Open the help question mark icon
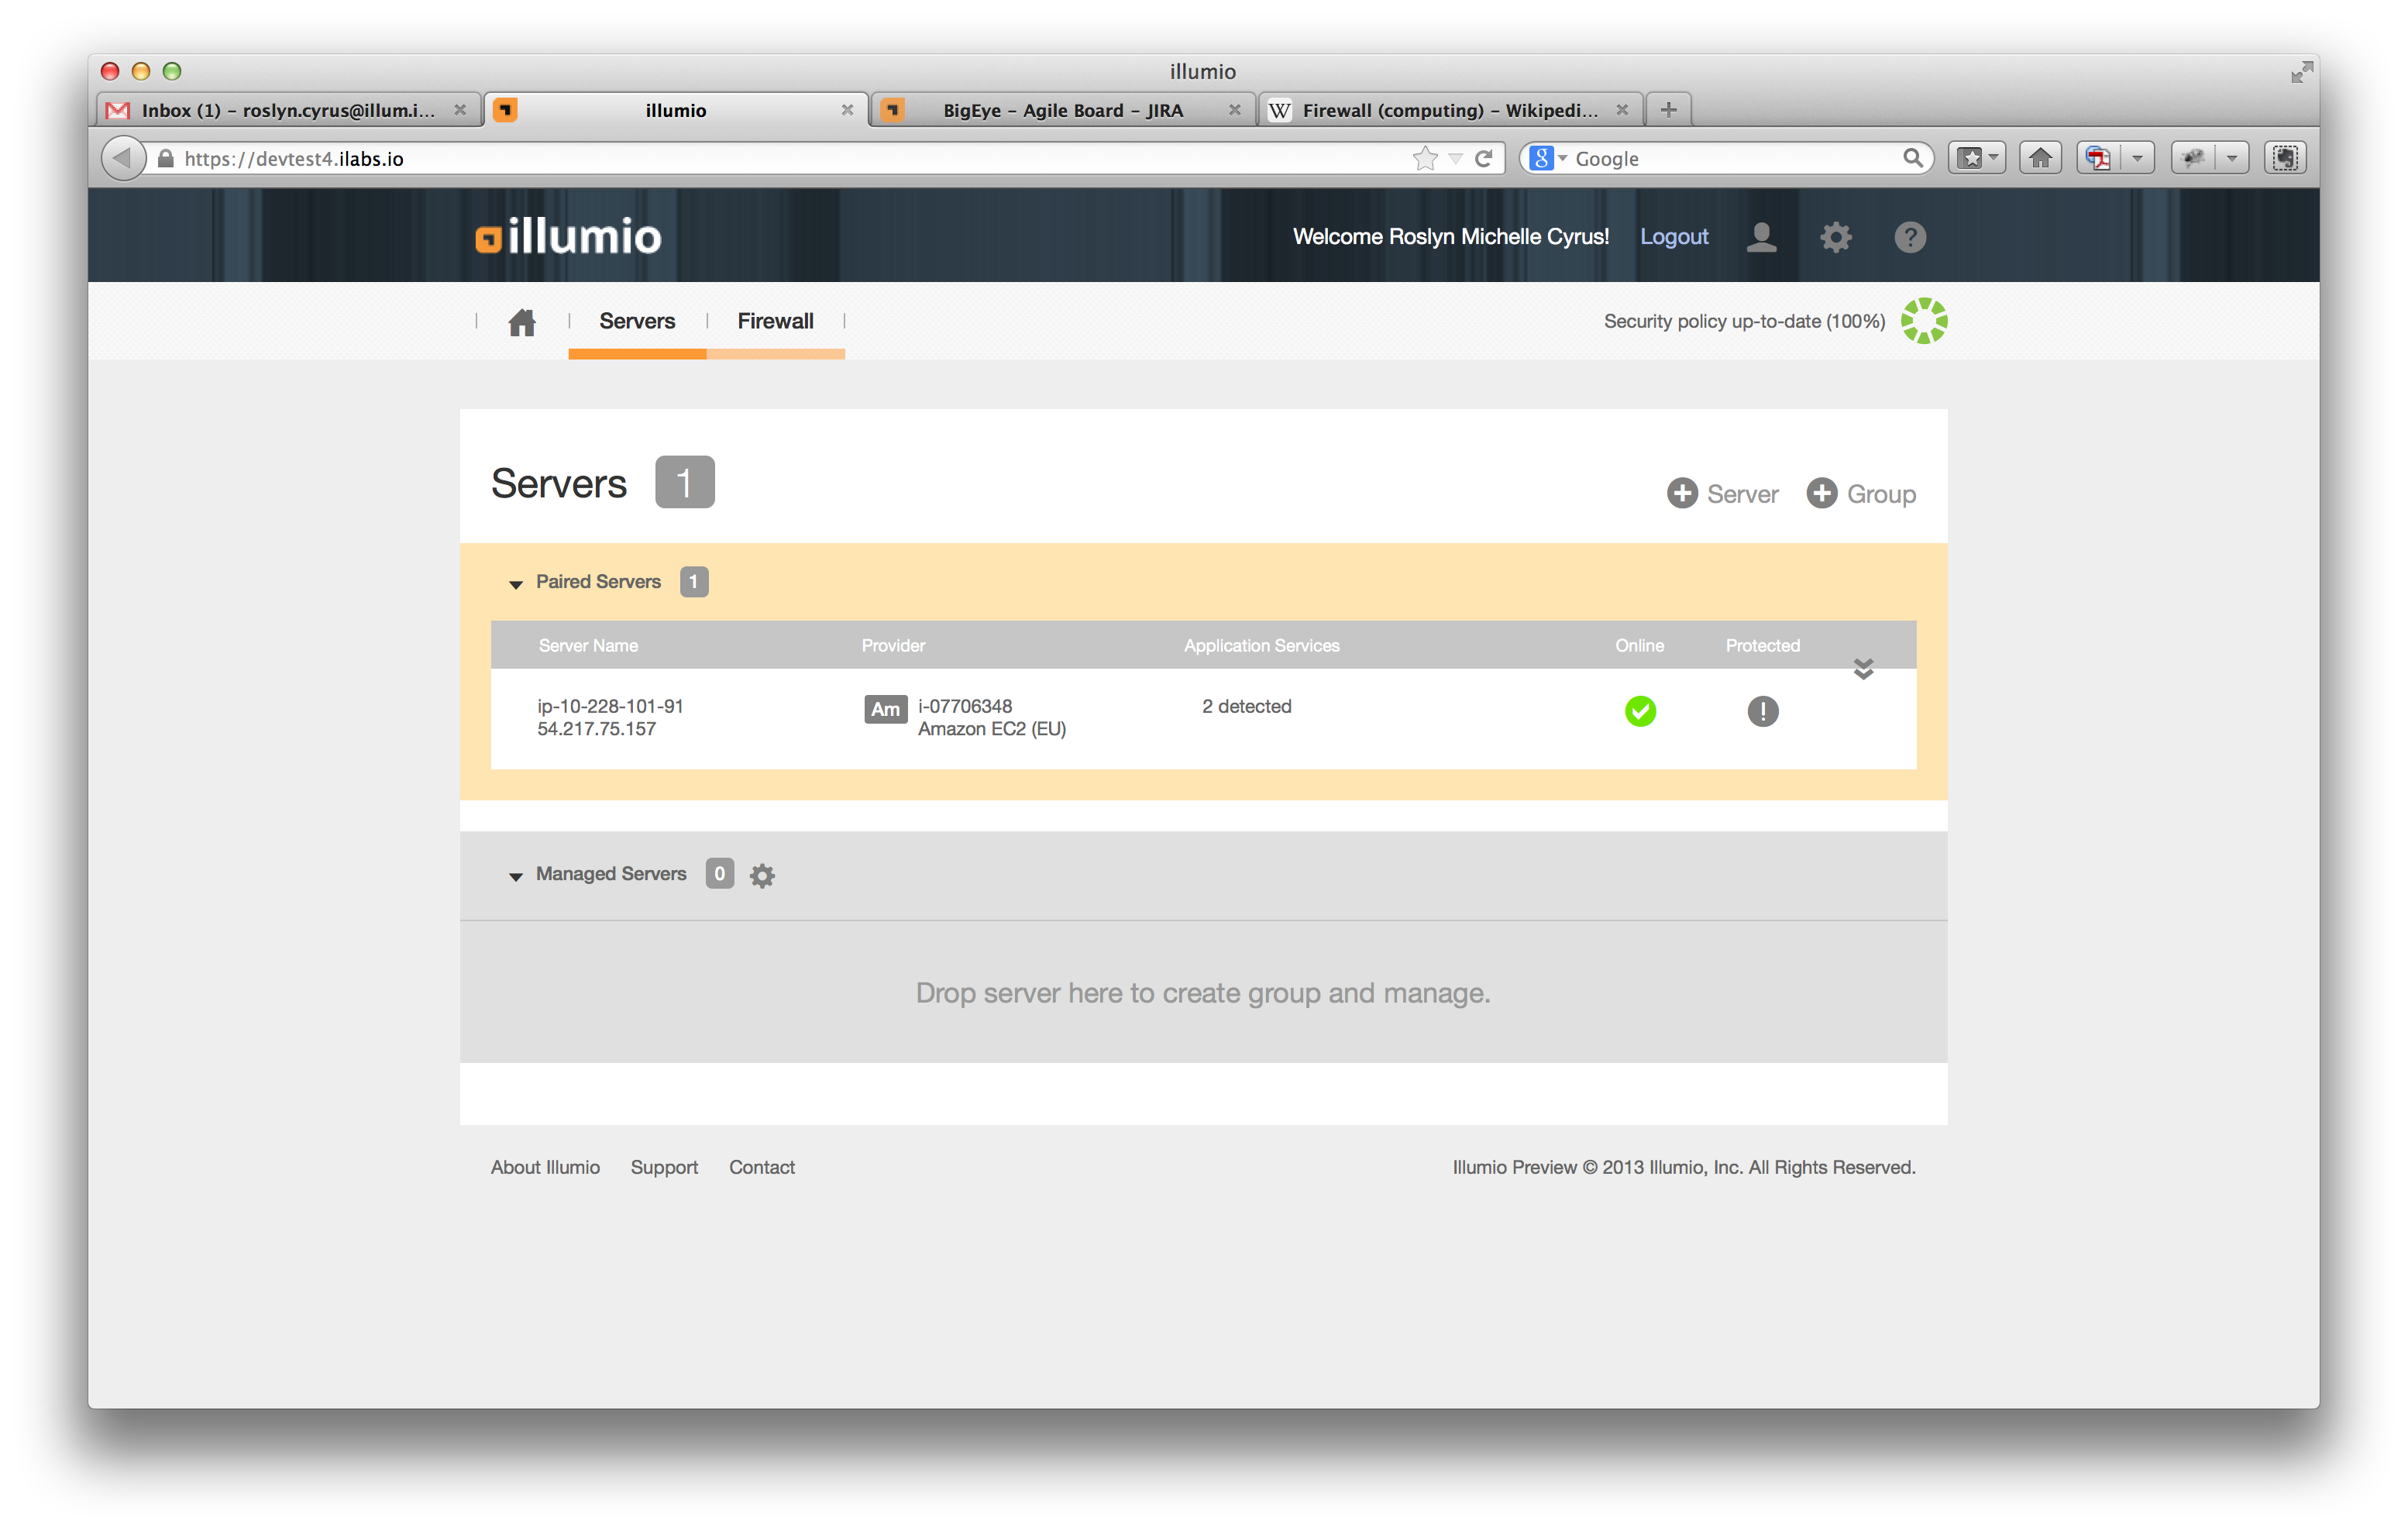This screenshot has width=2408, height=1531. pos(1910,237)
